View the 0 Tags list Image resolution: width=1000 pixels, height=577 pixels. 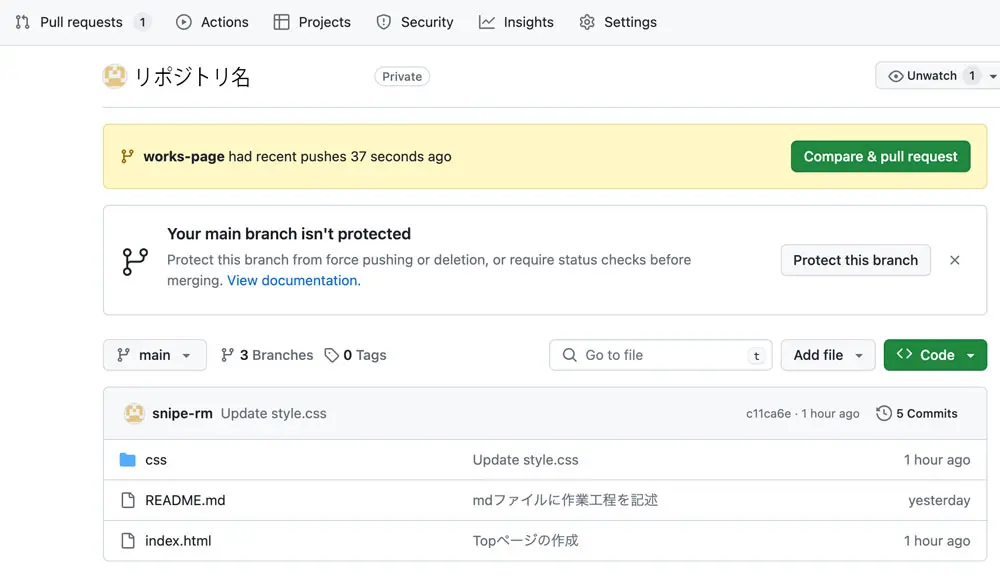[x=356, y=355]
